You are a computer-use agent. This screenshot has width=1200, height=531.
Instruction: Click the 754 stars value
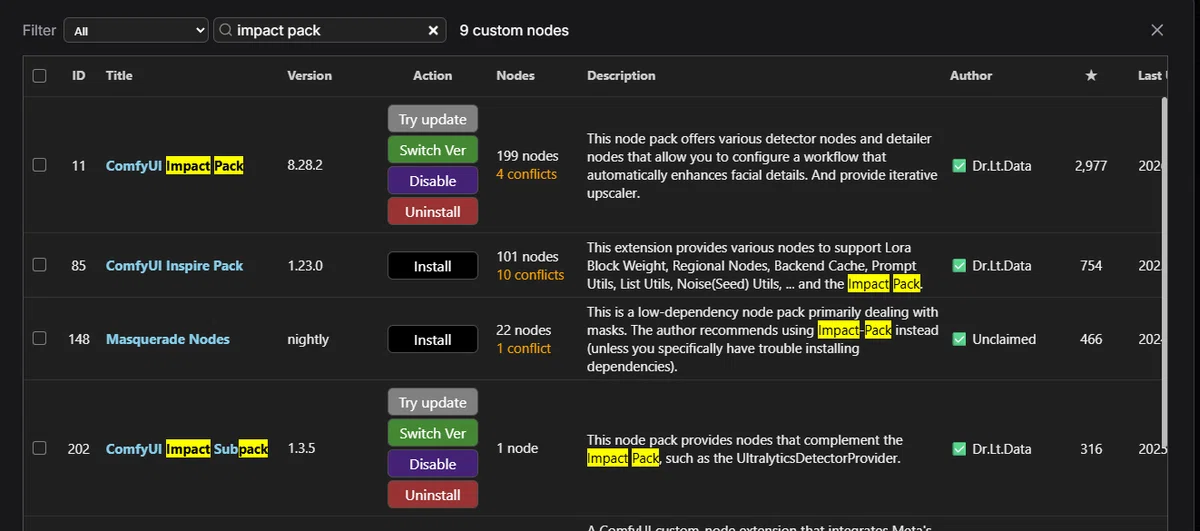[1091, 265]
